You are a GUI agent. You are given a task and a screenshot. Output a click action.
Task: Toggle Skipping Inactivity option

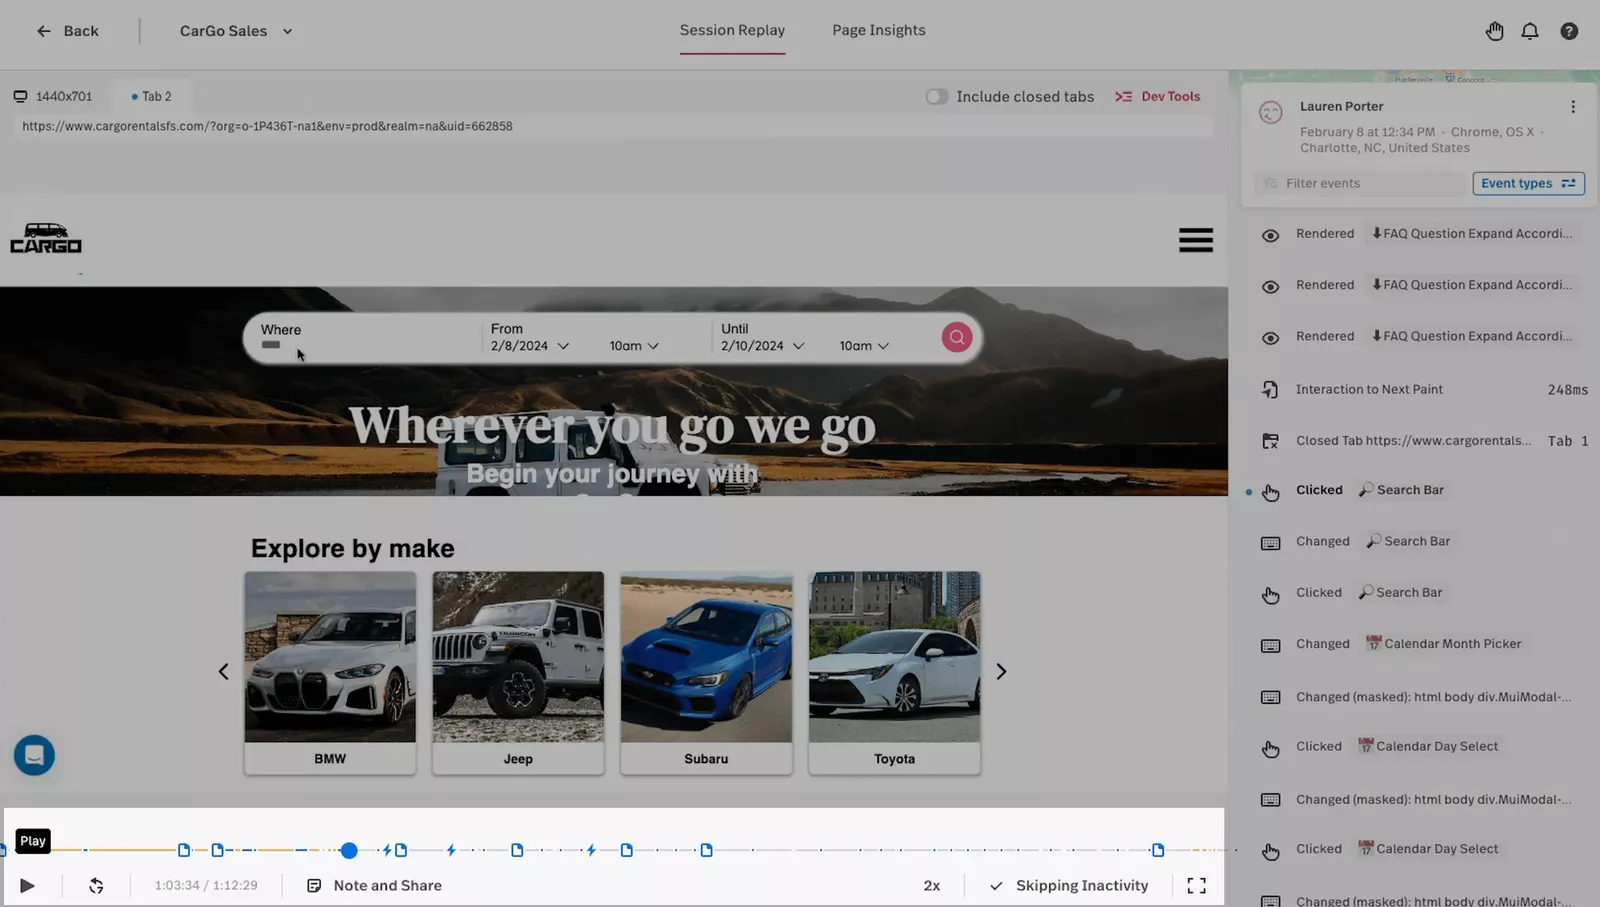pos(1069,885)
